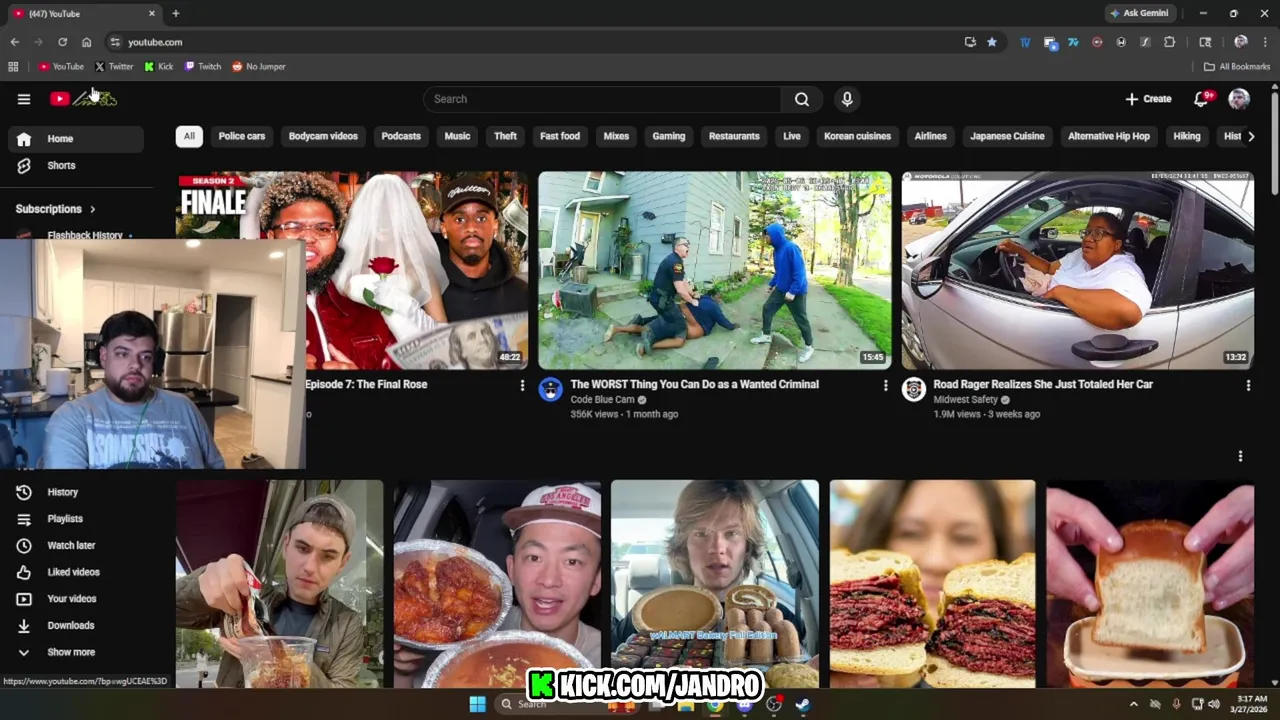
Task: Select the Fast food filter chip
Action: 560,136
